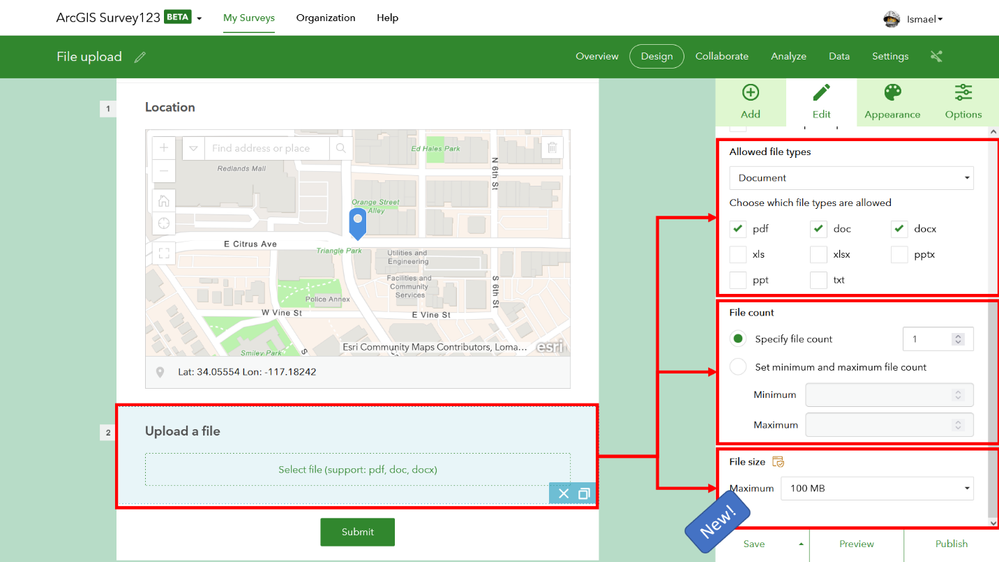Click the map home extent icon
Screen dimensions: 999x562
[164, 201]
